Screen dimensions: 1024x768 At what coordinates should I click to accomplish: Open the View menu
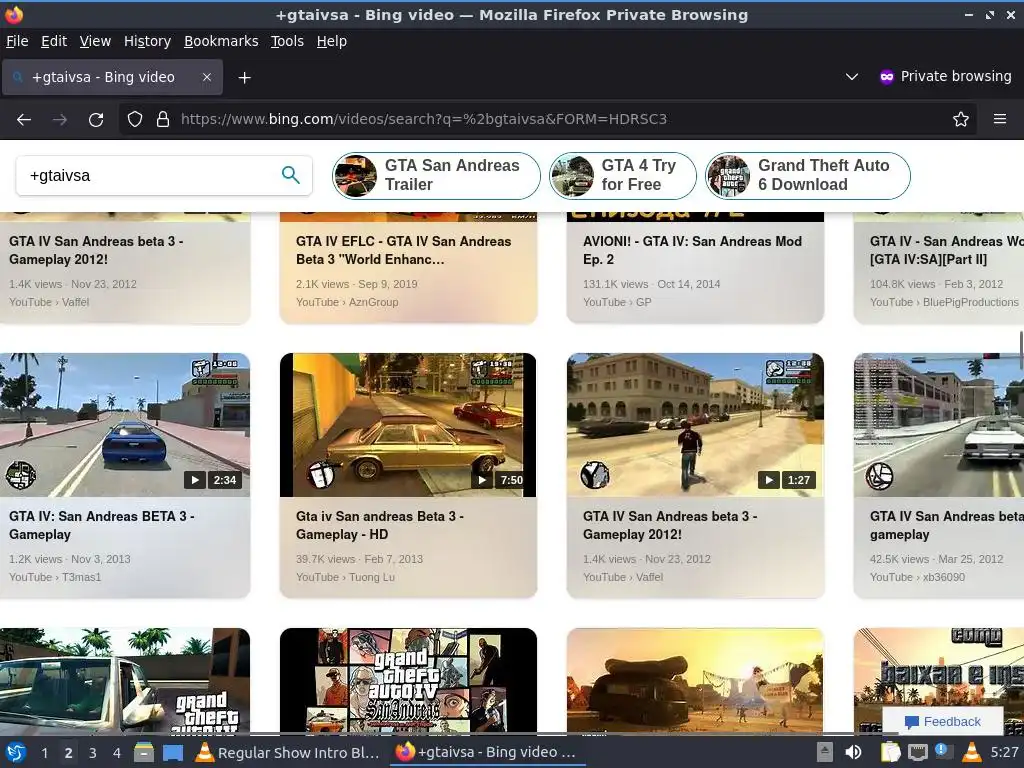pyautogui.click(x=95, y=41)
